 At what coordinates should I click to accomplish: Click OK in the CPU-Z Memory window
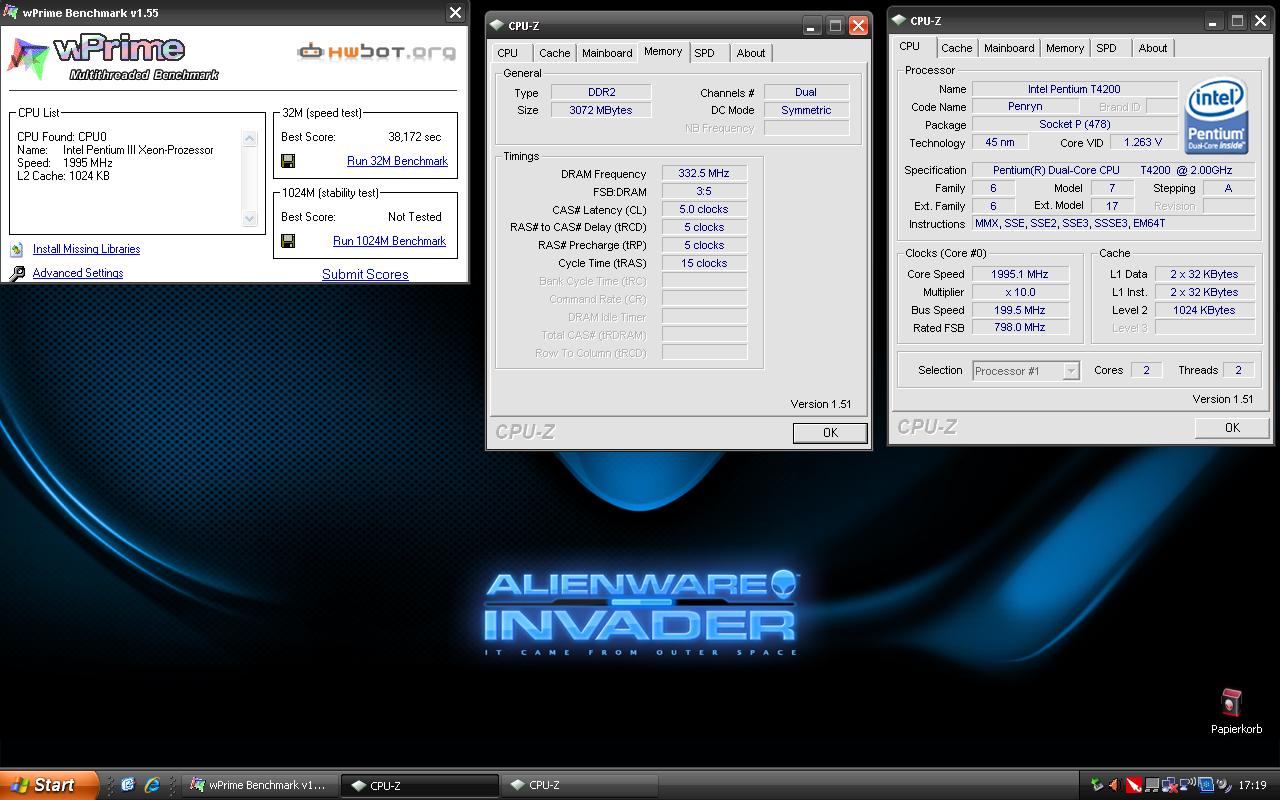point(830,433)
